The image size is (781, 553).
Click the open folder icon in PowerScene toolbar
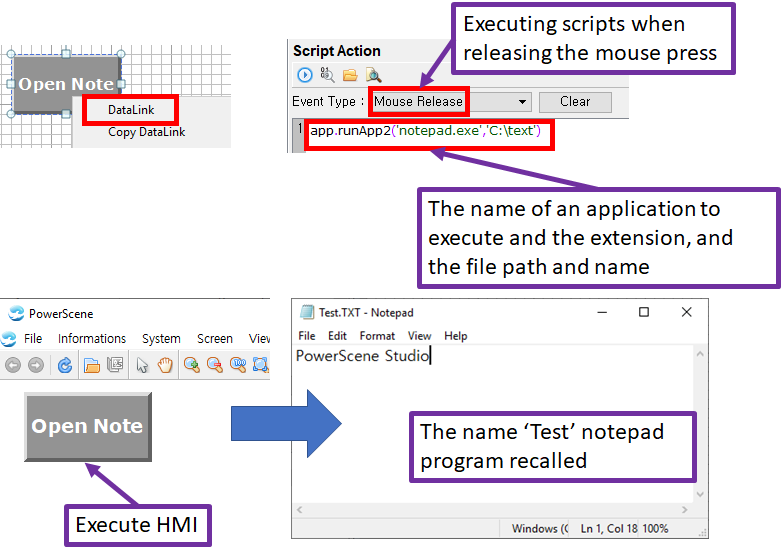tap(92, 366)
